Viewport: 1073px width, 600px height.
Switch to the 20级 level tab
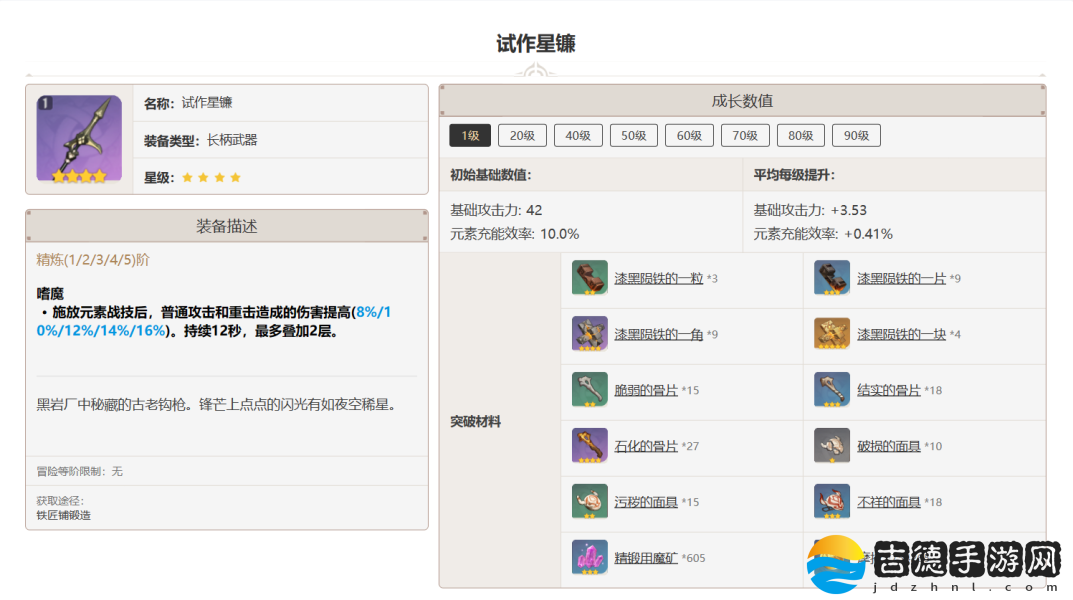coord(522,136)
